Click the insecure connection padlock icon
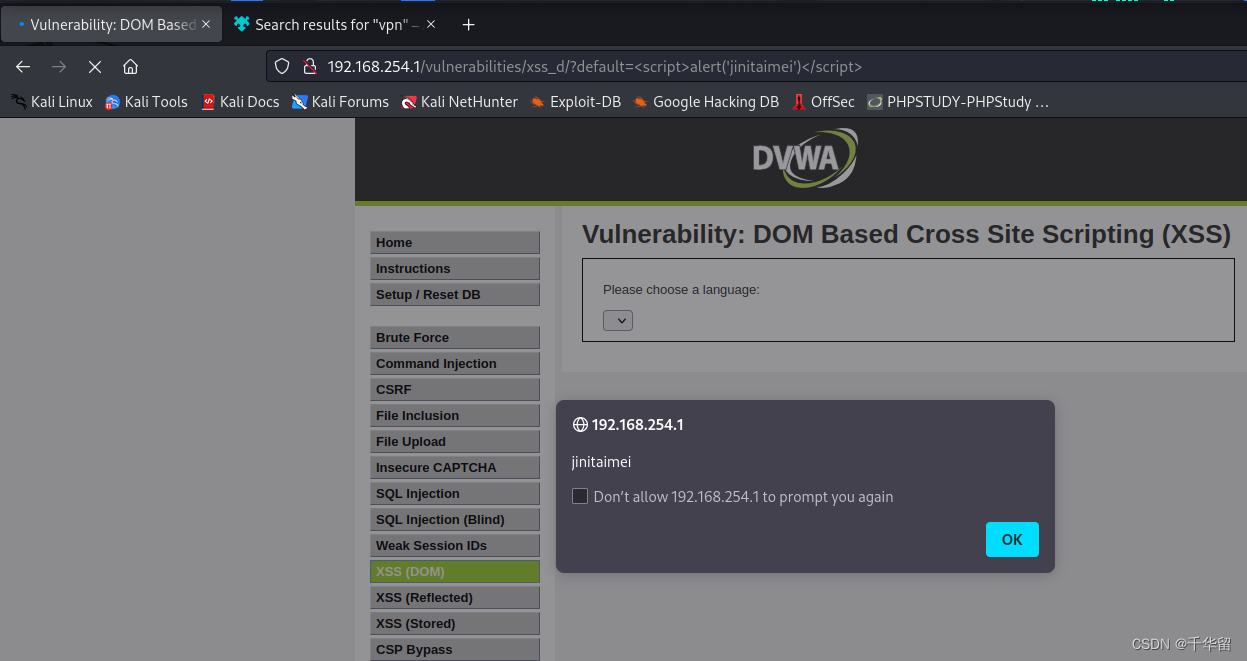The width and height of the screenshot is (1247, 661). 309,66
